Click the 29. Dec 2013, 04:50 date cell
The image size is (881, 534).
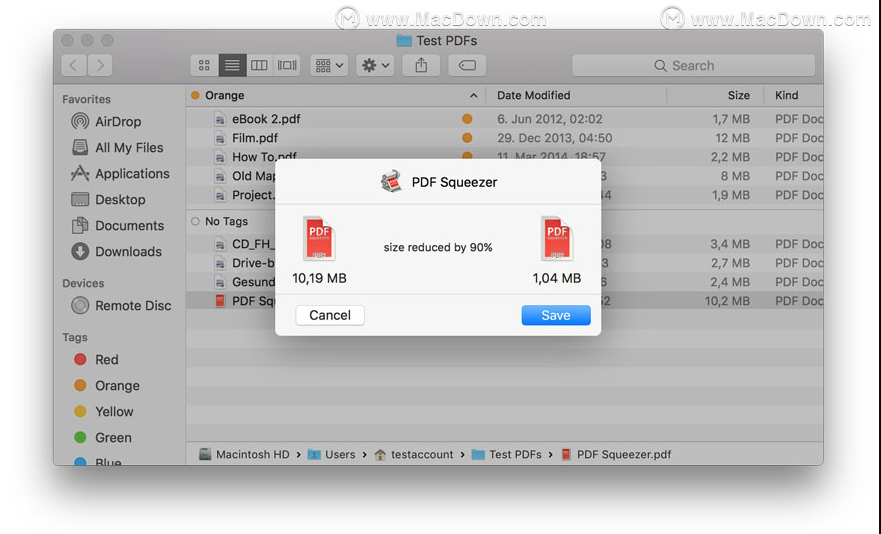point(555,138)
